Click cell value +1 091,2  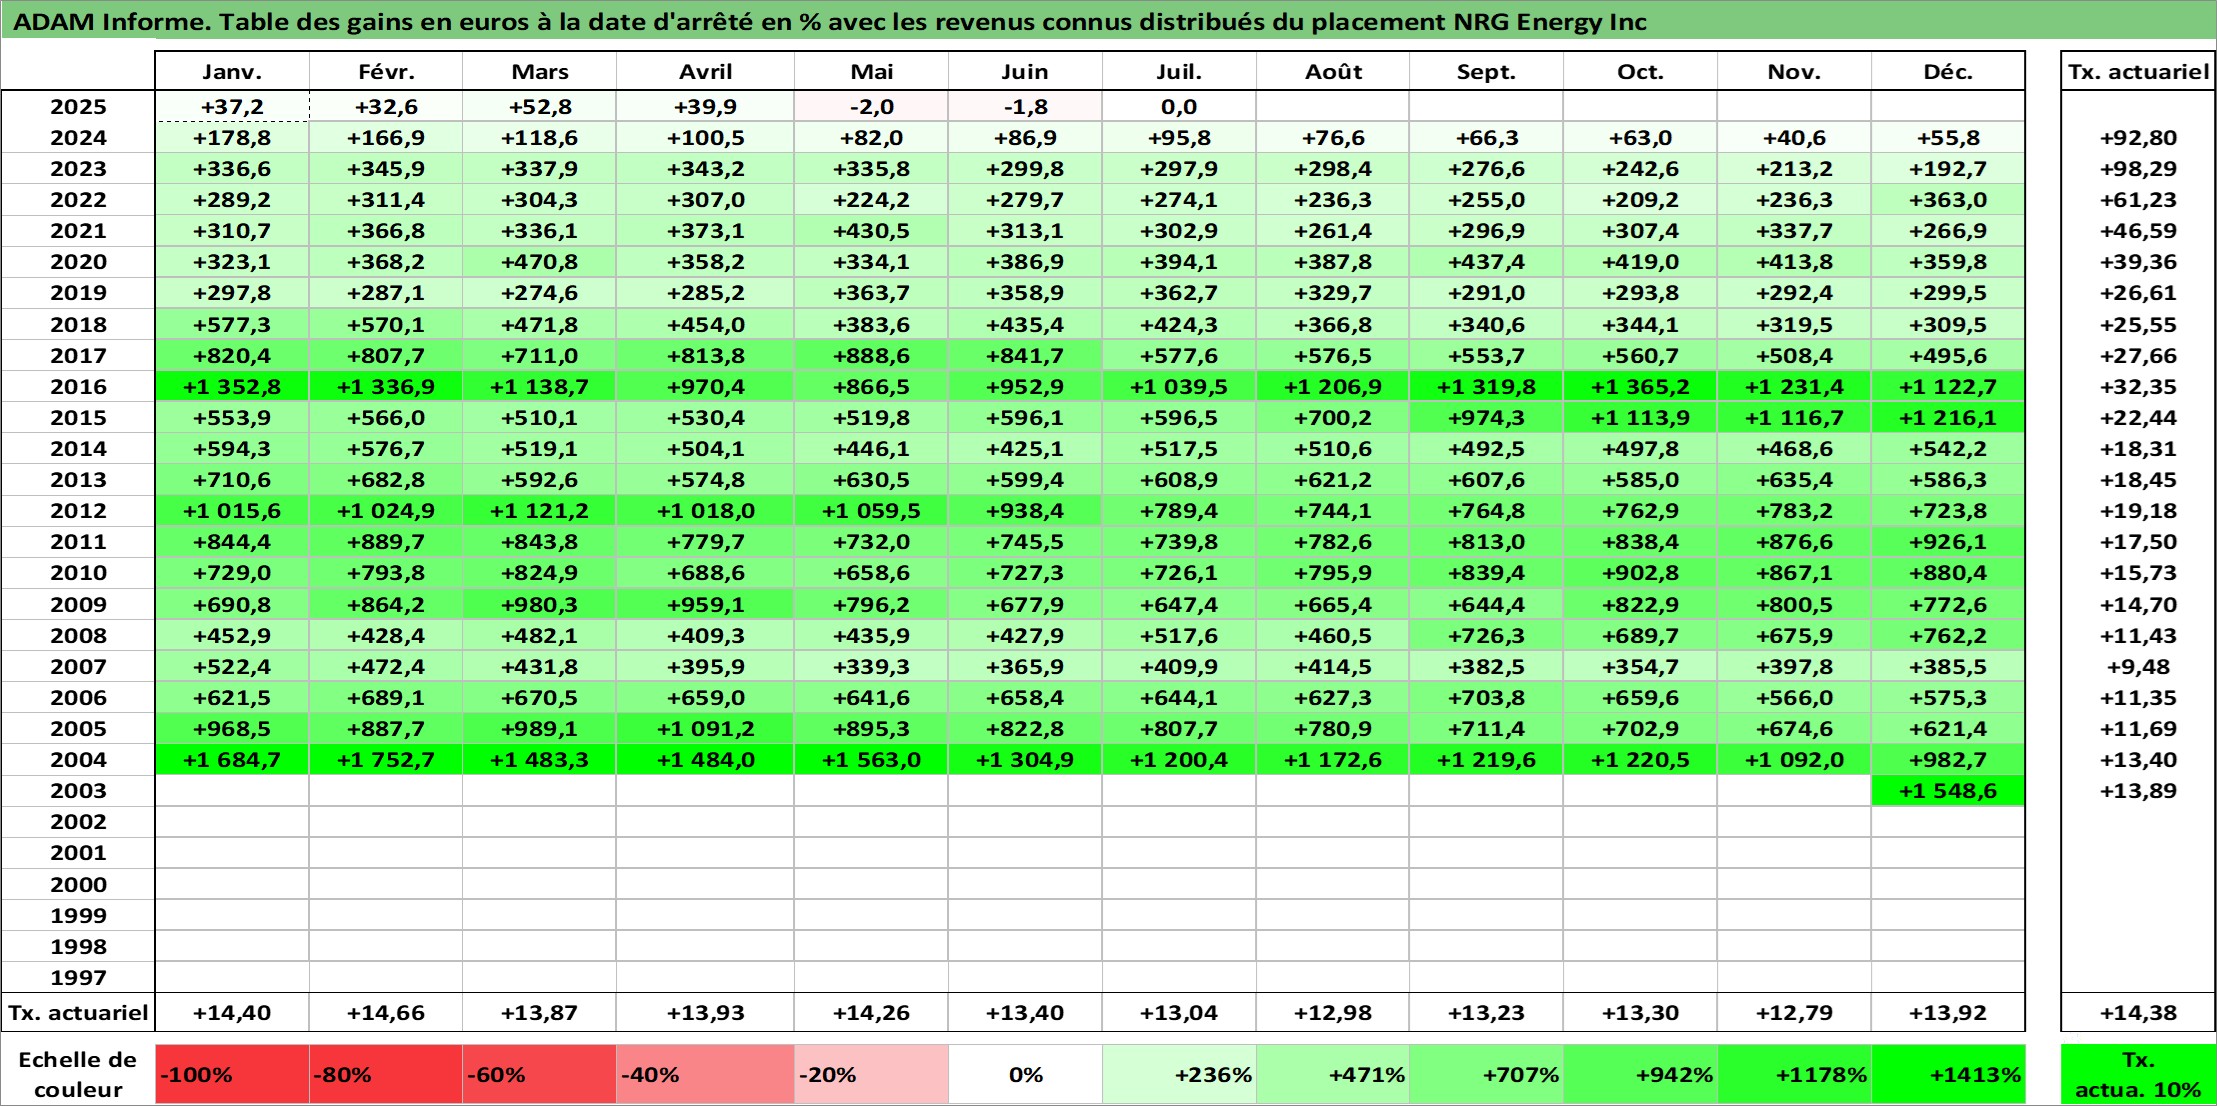pos(705,729)
